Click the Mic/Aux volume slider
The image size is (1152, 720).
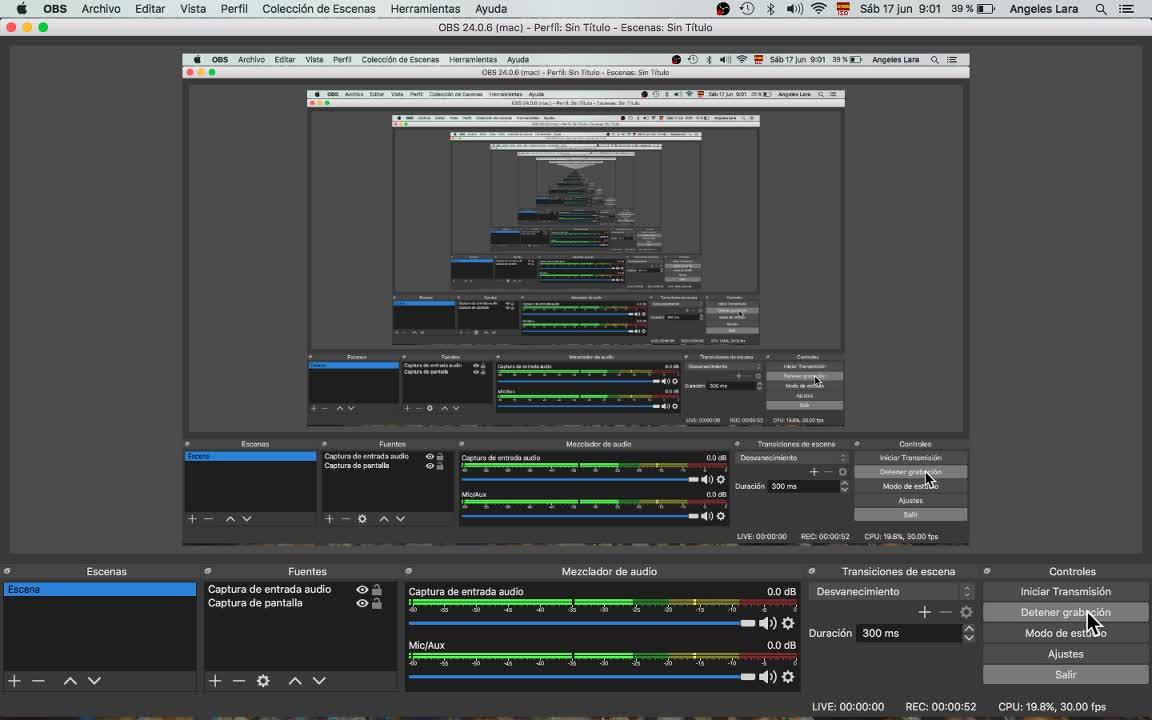click(581, 677)
